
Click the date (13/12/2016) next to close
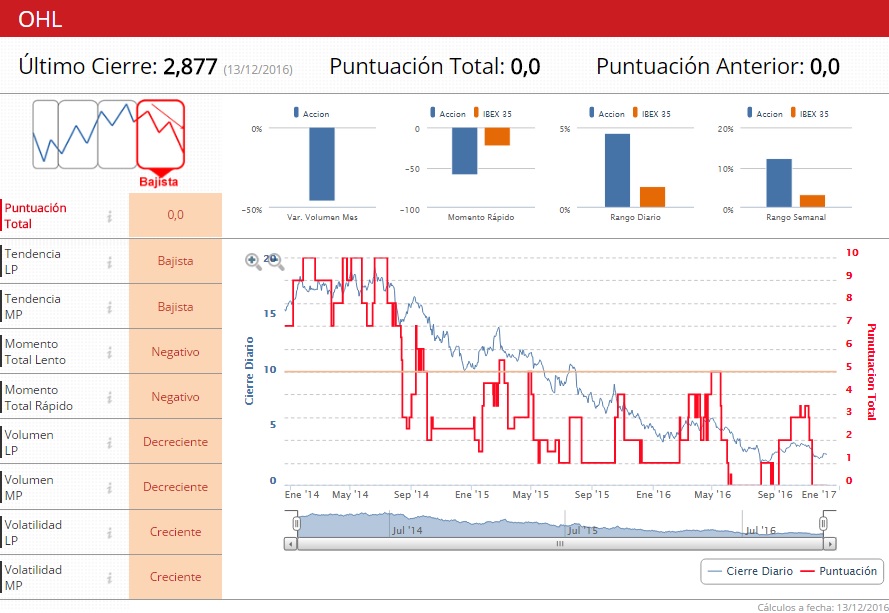click(x=258, y=70)
